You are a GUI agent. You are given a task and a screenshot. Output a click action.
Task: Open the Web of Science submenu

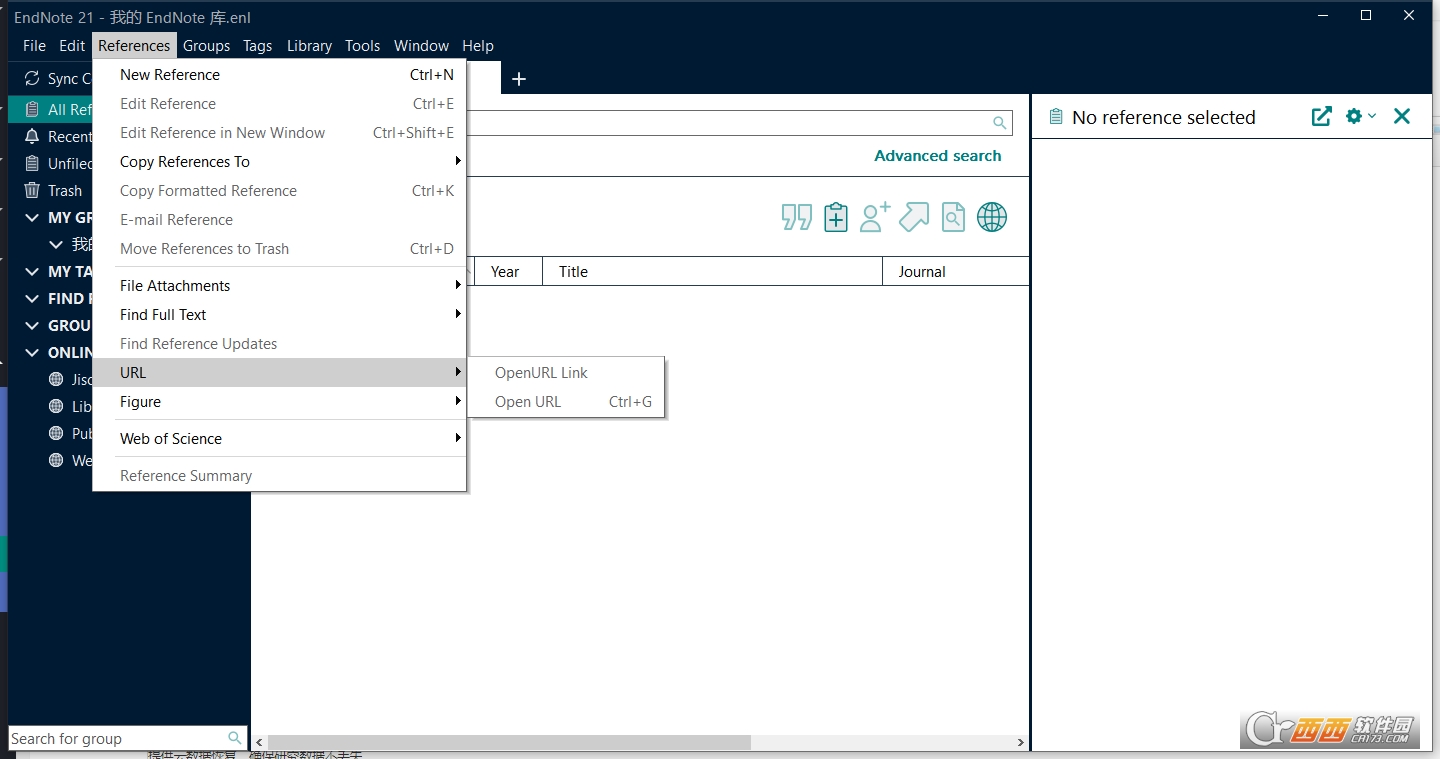279,439
